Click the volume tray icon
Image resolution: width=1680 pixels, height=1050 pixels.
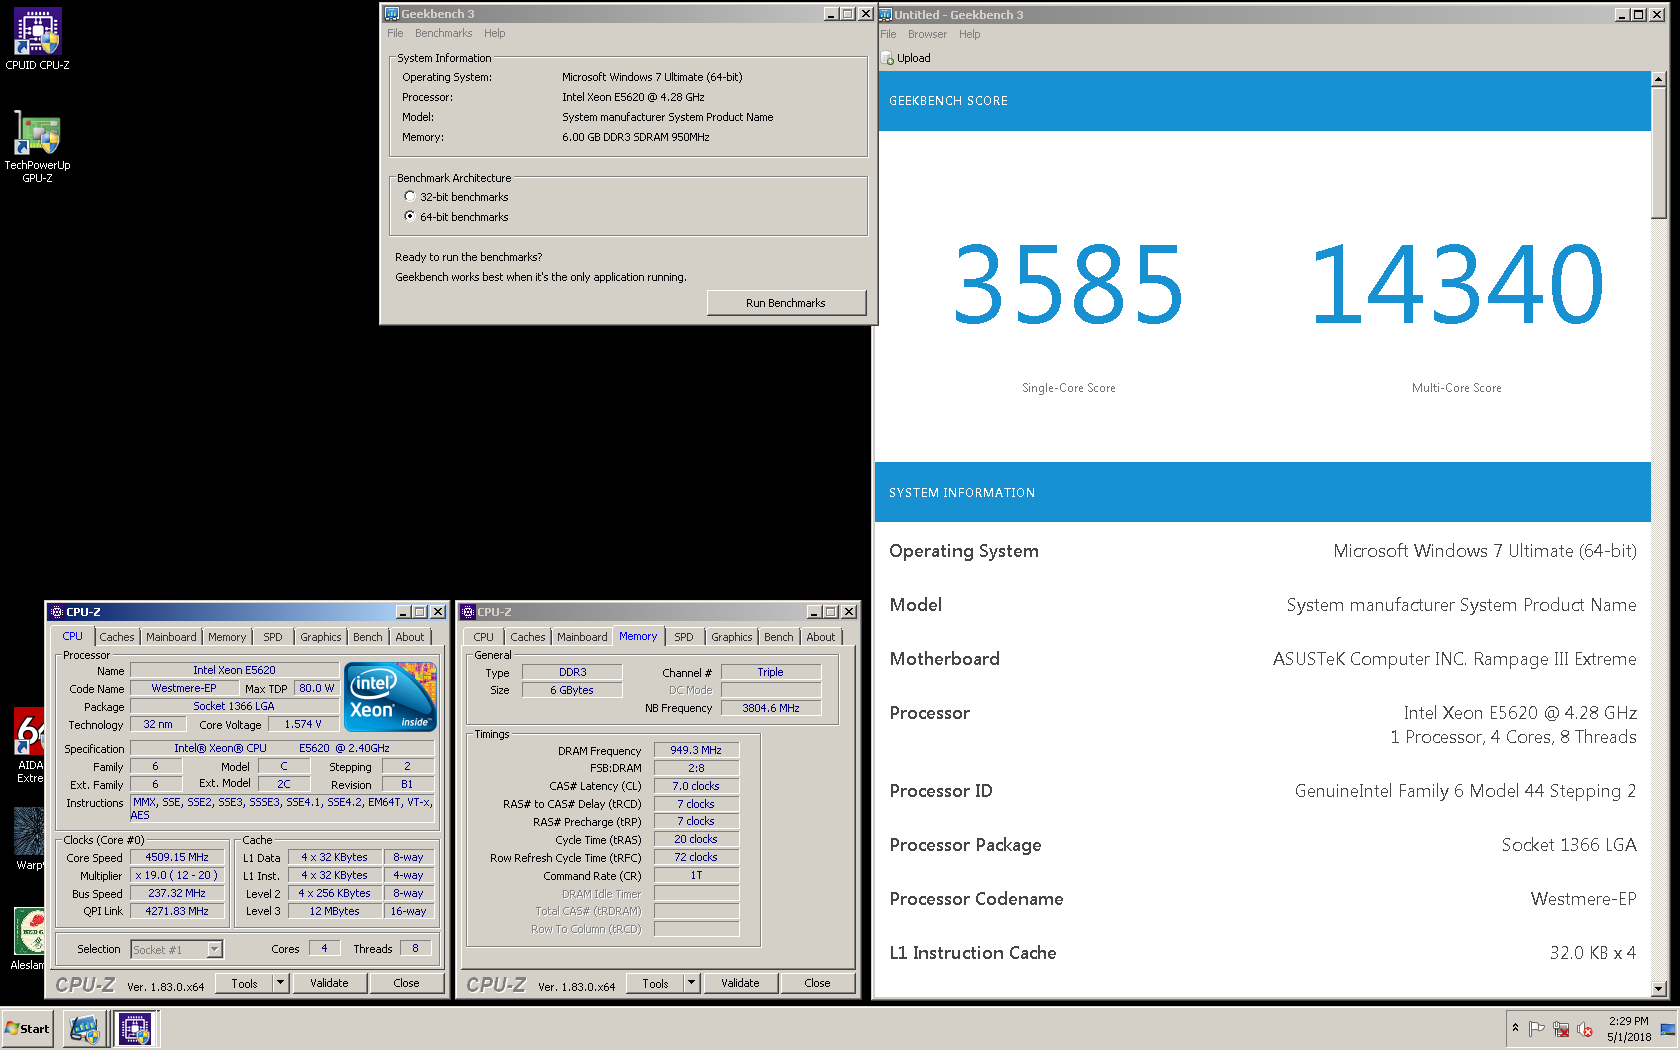pyautogui.click(x=1585, y=1029)
